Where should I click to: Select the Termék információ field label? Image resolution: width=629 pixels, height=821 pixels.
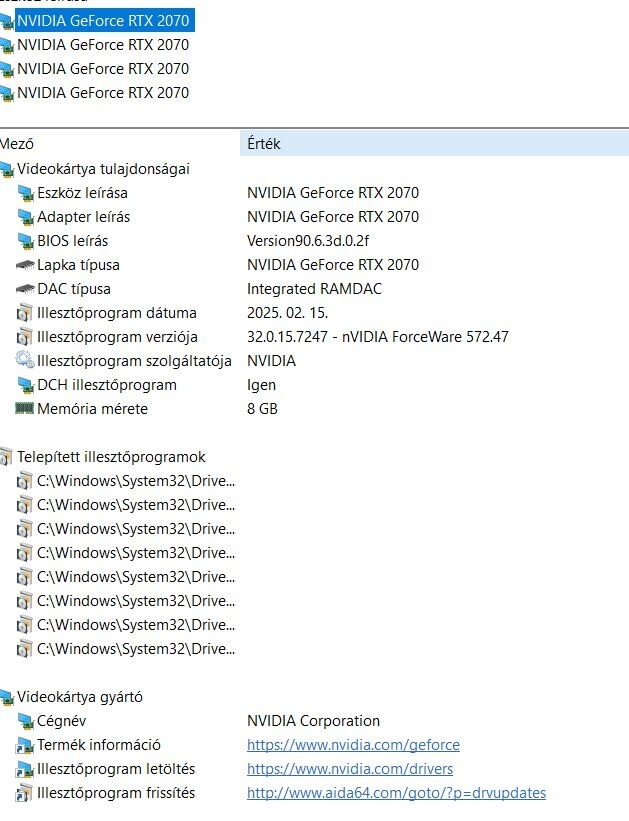[99, 745]
